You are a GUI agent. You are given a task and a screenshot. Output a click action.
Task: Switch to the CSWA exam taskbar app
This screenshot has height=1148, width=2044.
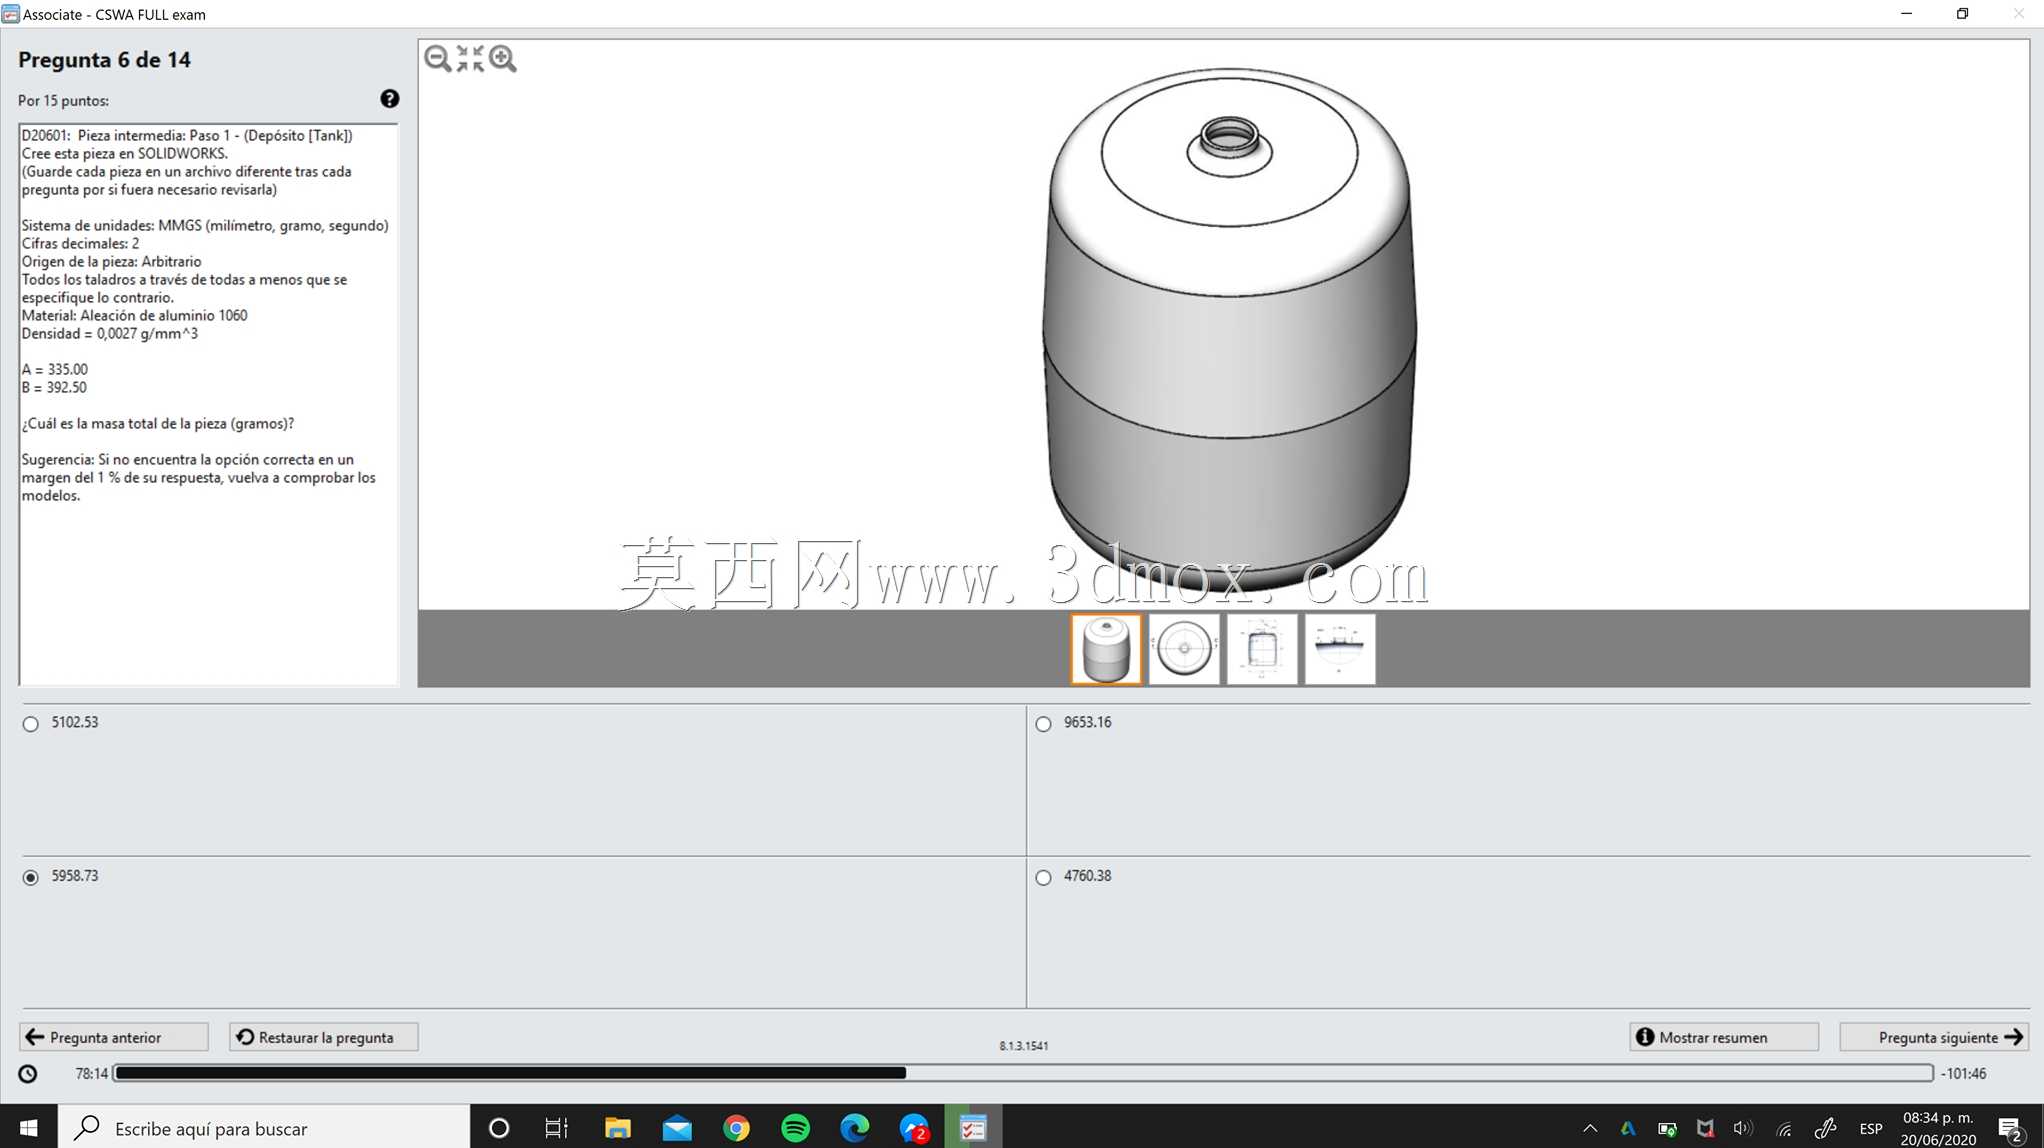[973, 1128]
